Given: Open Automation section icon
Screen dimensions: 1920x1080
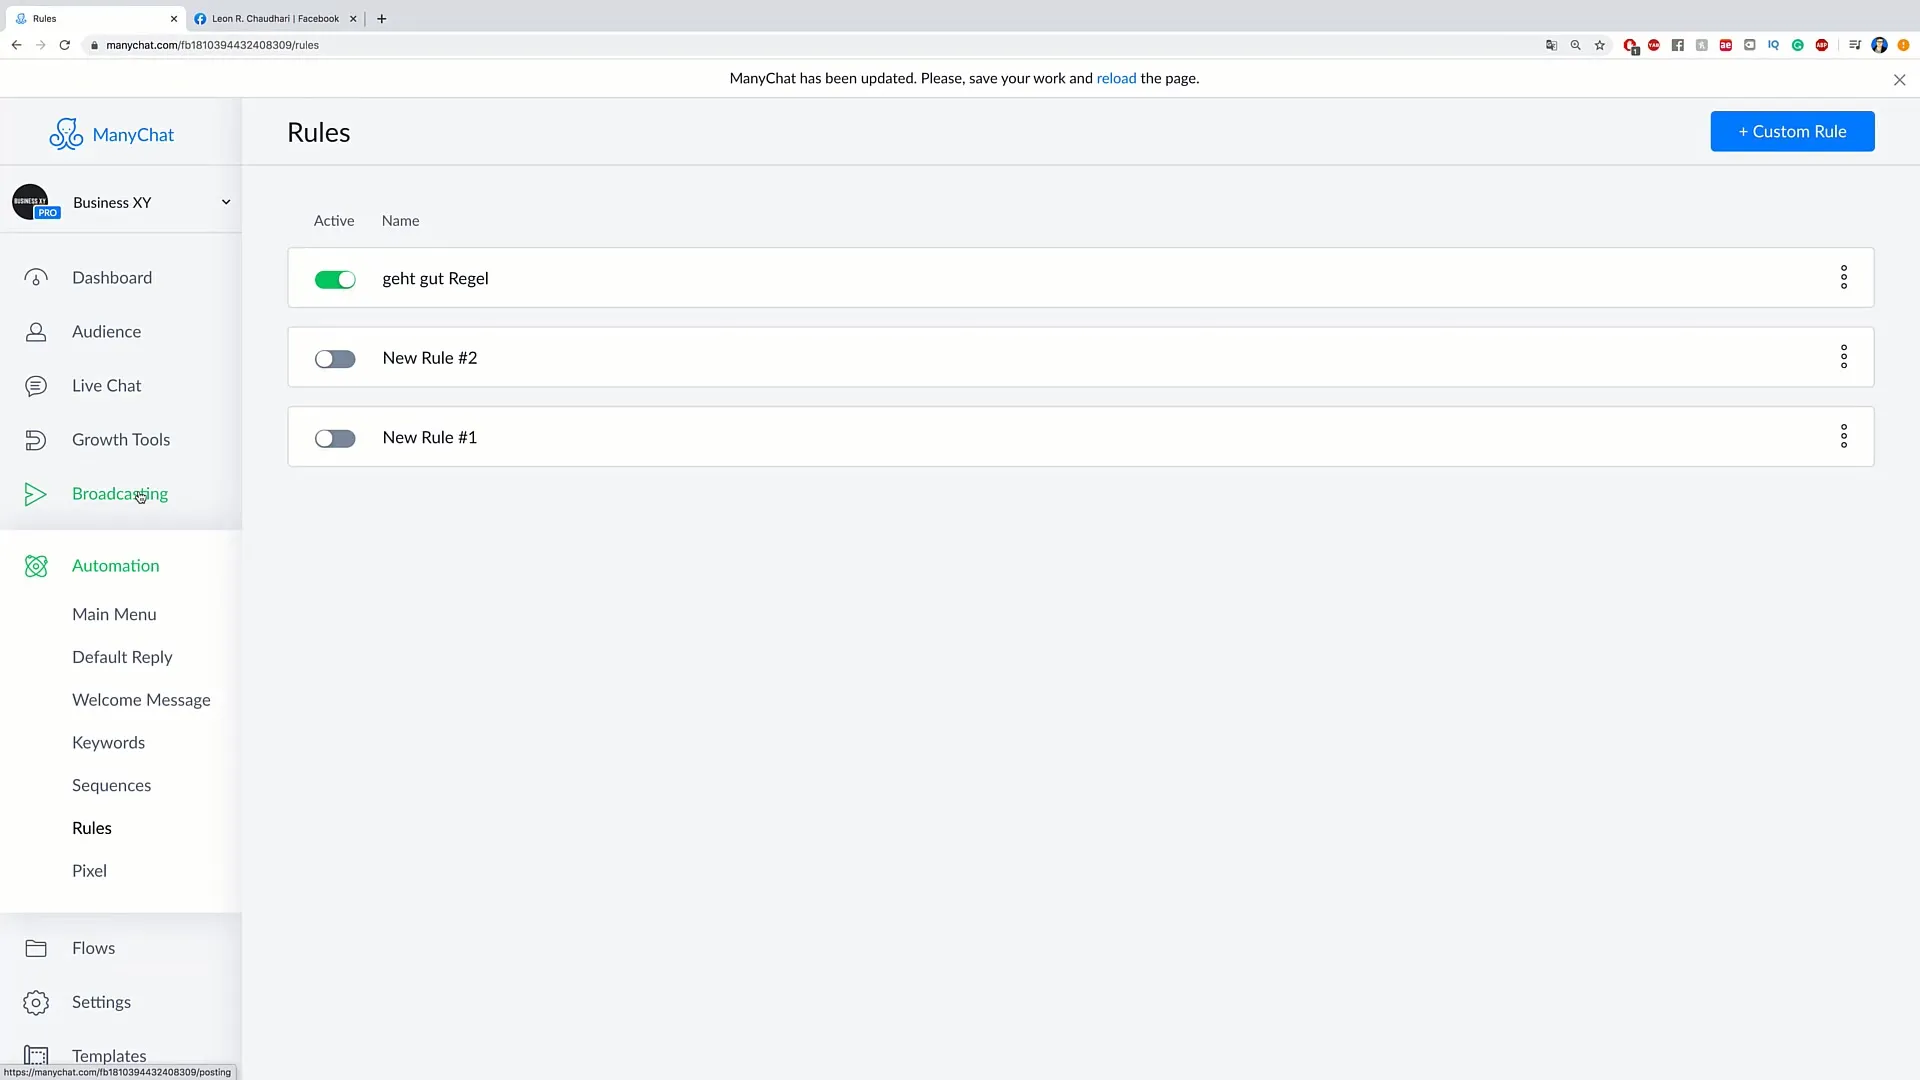Looking at the screenshot, I should click(36, 564).
